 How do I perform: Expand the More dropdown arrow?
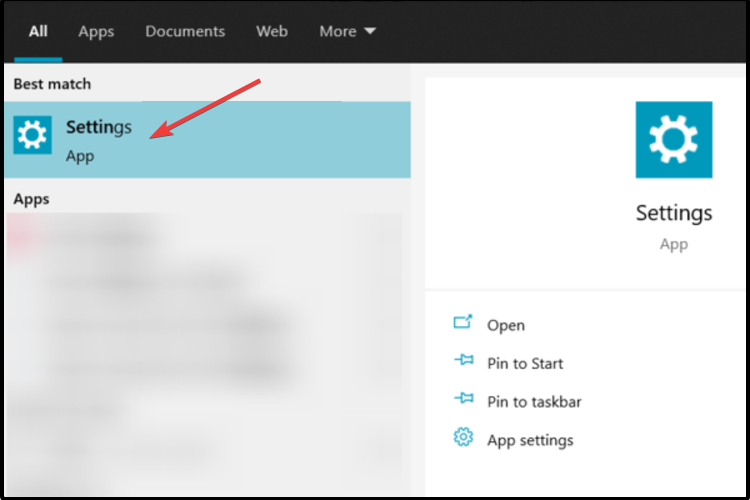coord(370,31)
